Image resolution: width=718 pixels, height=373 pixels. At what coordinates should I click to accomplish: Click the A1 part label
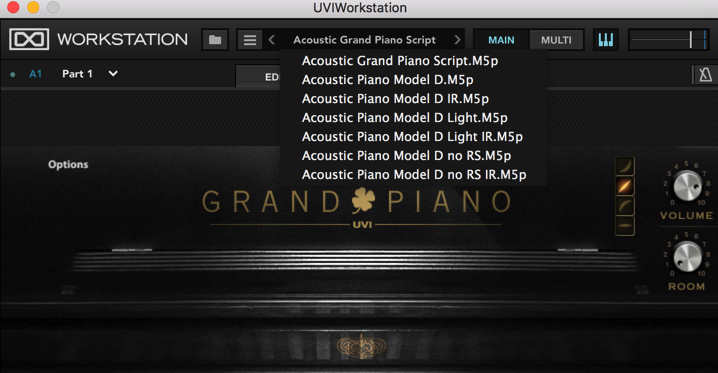35,74
